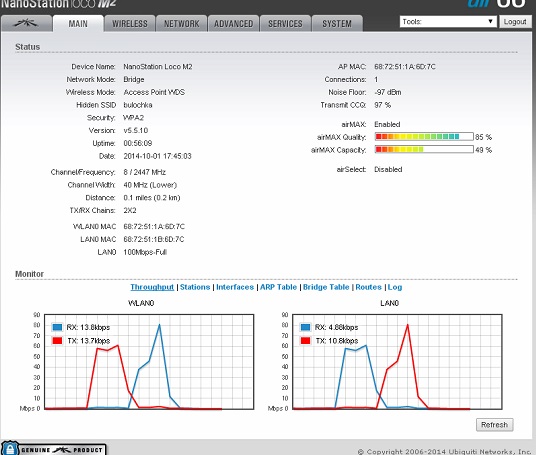Open the Stations monitor link

[x=195, y=287]
